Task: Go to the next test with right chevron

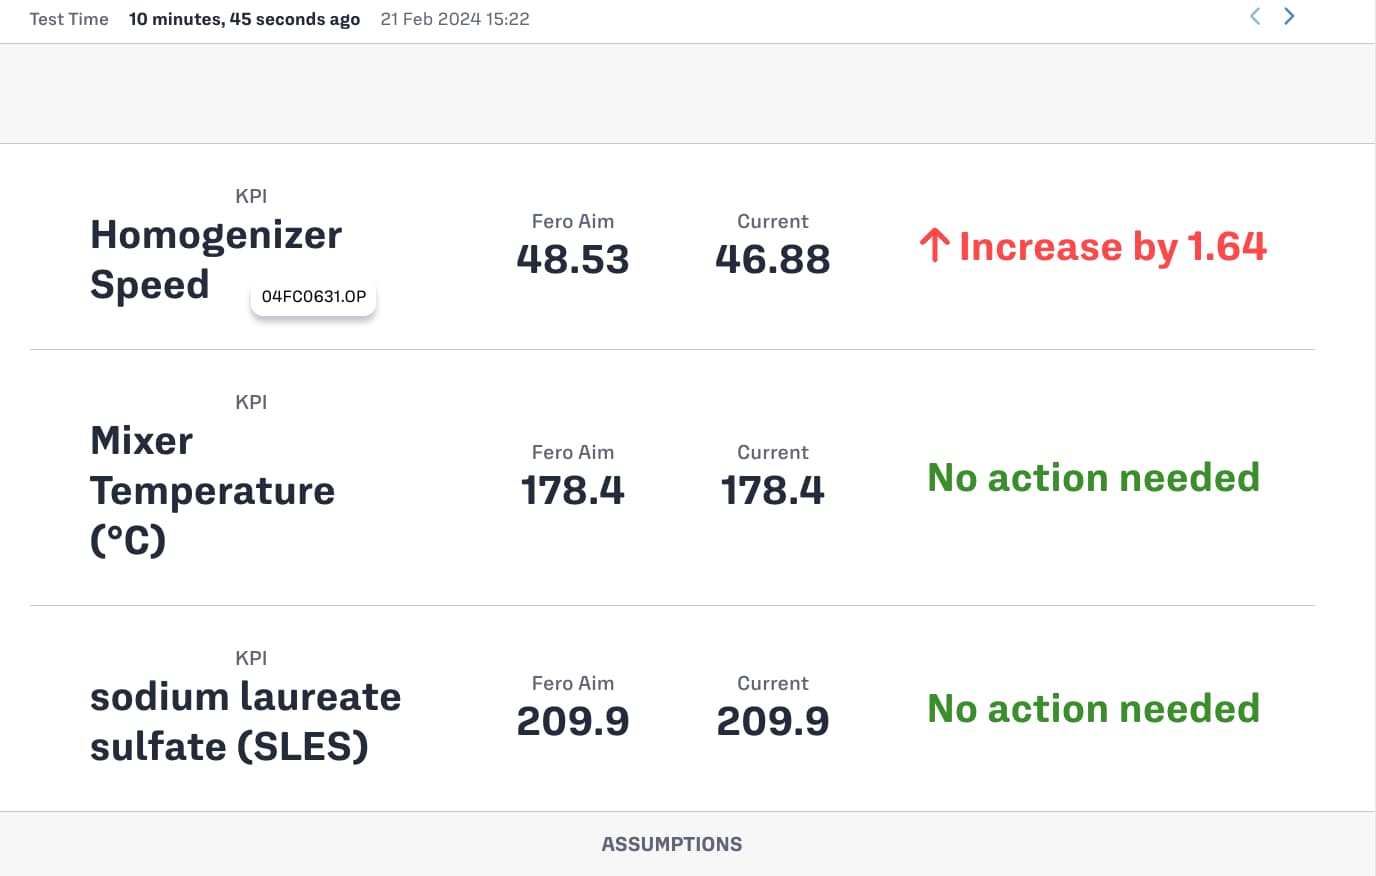Action: tap(1290, 16)
